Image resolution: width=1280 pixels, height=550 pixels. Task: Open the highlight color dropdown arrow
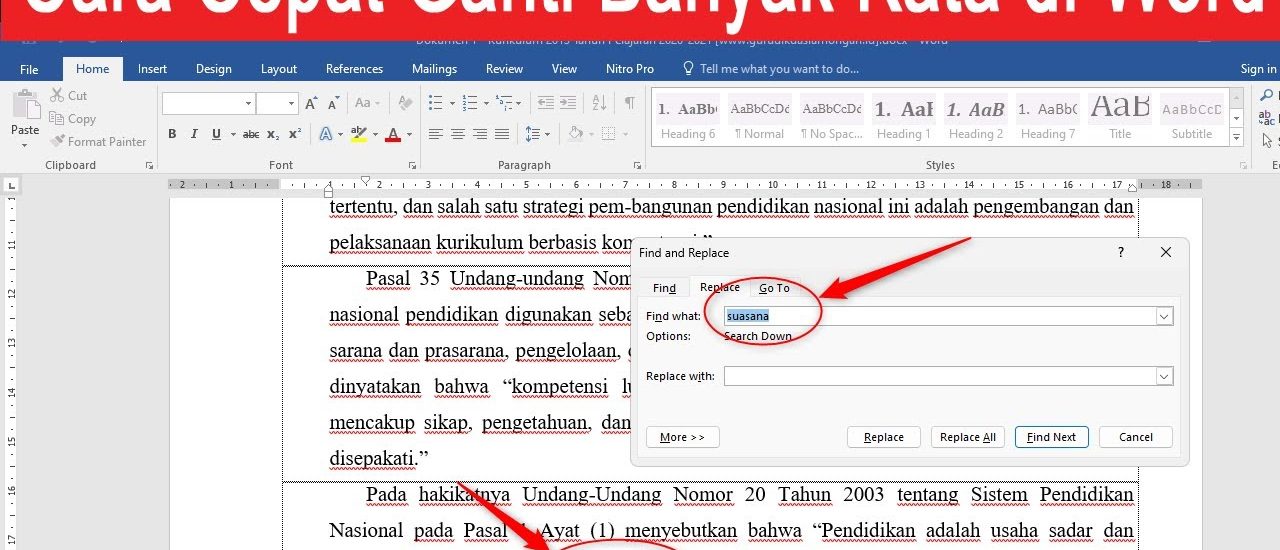pos(374,134)
